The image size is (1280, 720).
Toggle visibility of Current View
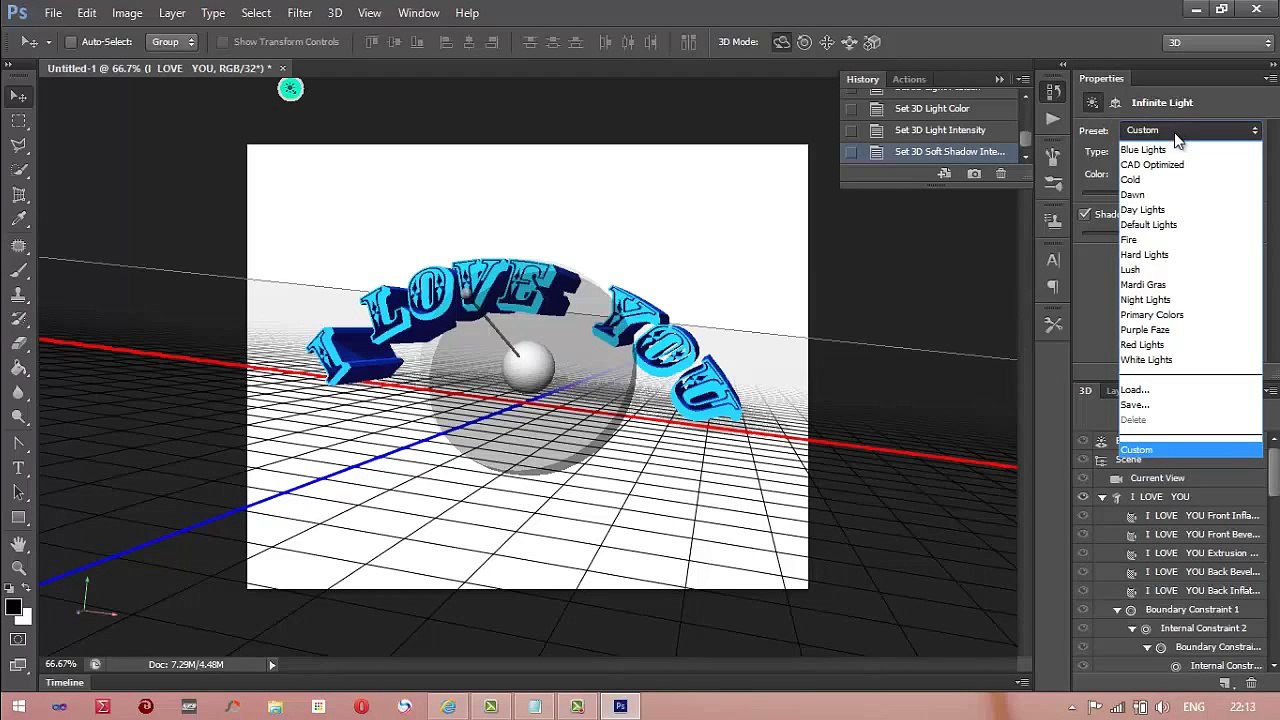click(1083, 478)
